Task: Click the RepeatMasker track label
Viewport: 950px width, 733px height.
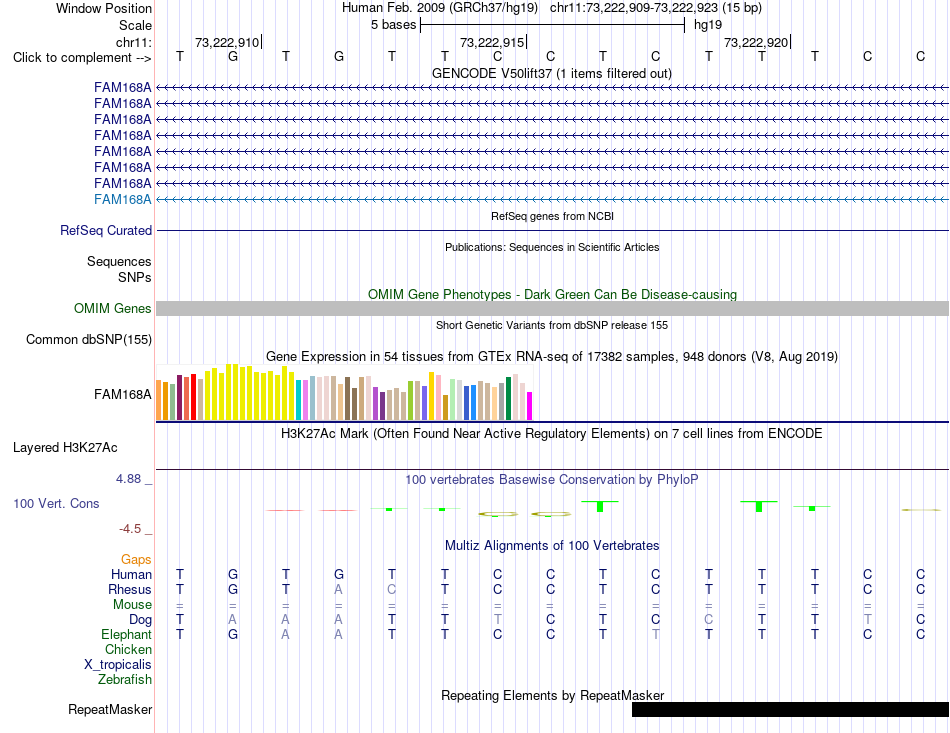Action: tap(110, 709)
